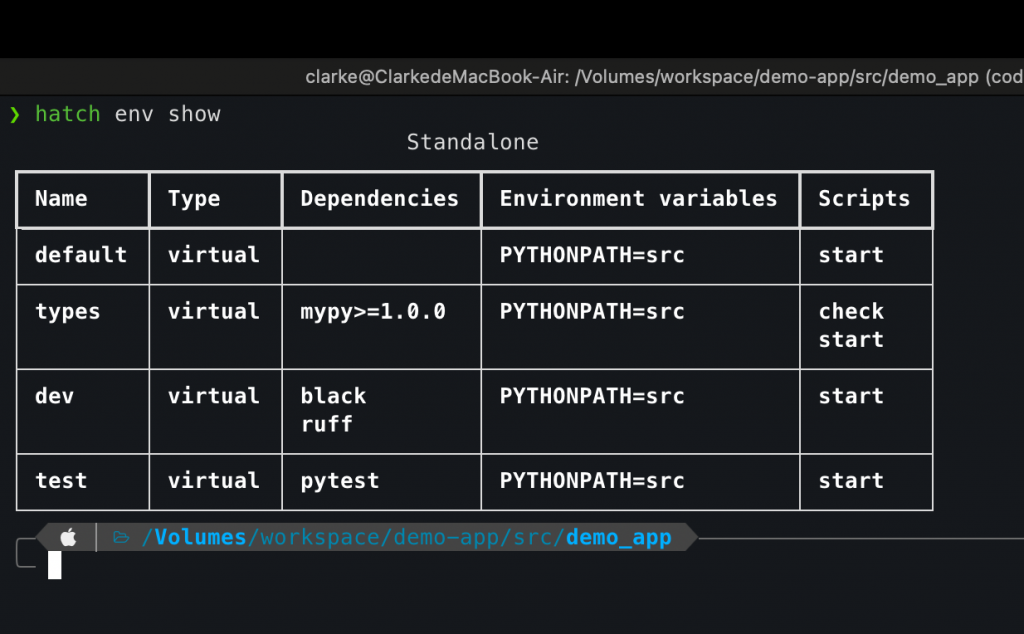1024x634 pixels.
Task: Select the word 'hatch' in the command
Action: pyautogui.click(x=68, y=114)
